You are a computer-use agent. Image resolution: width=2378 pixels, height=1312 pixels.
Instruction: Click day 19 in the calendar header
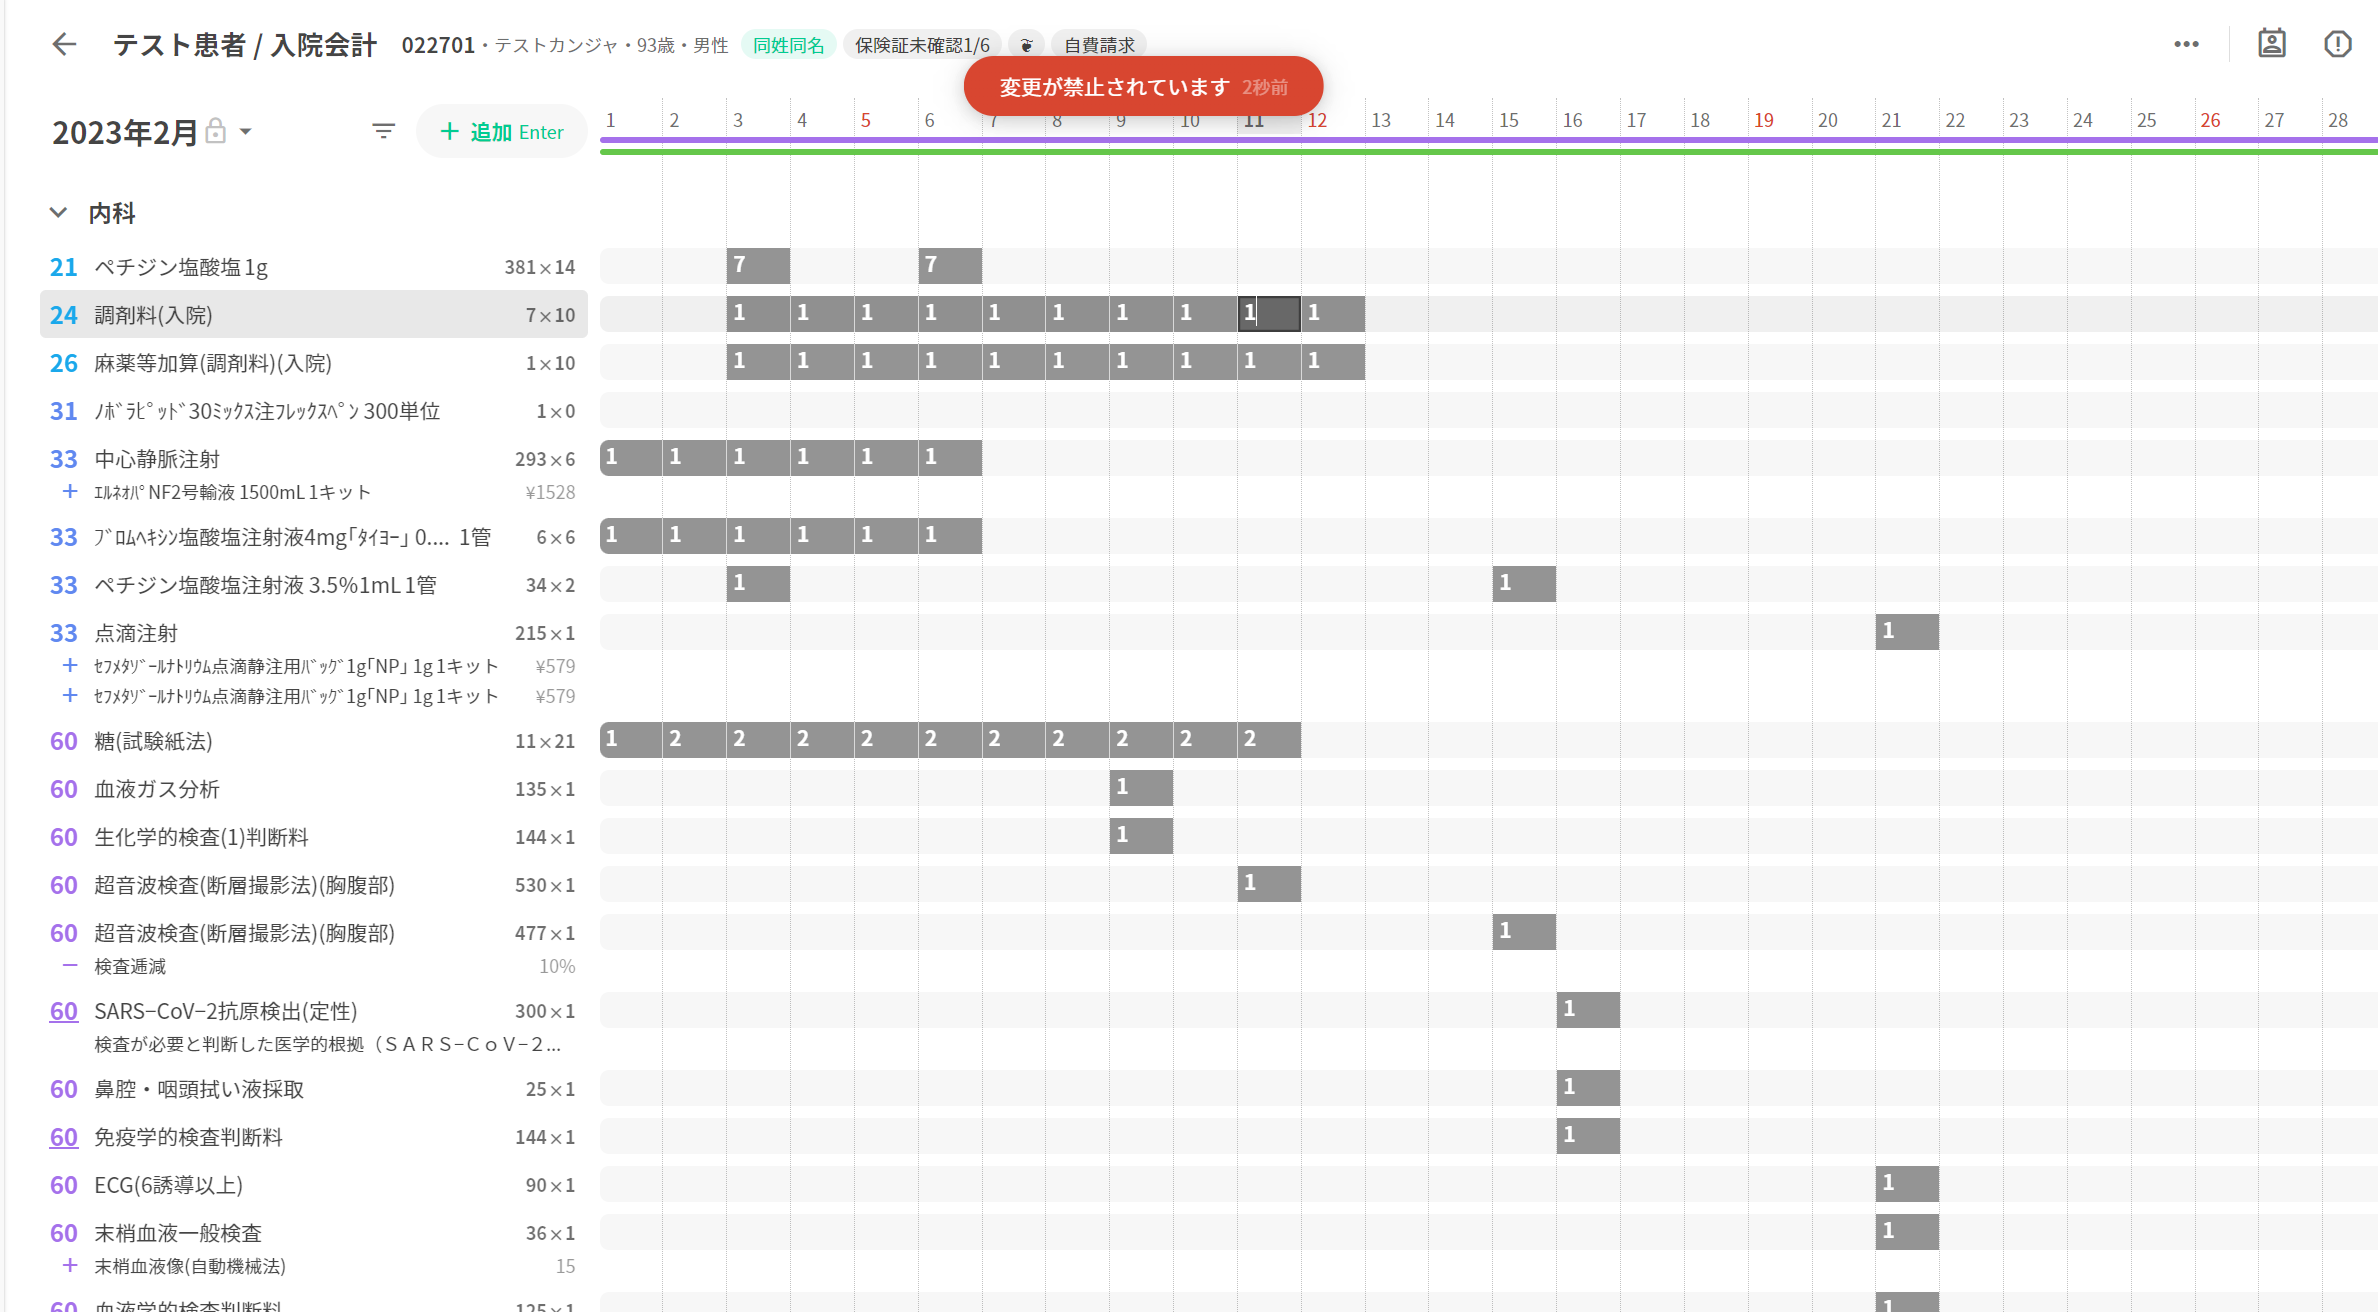tap(1763, 120)
